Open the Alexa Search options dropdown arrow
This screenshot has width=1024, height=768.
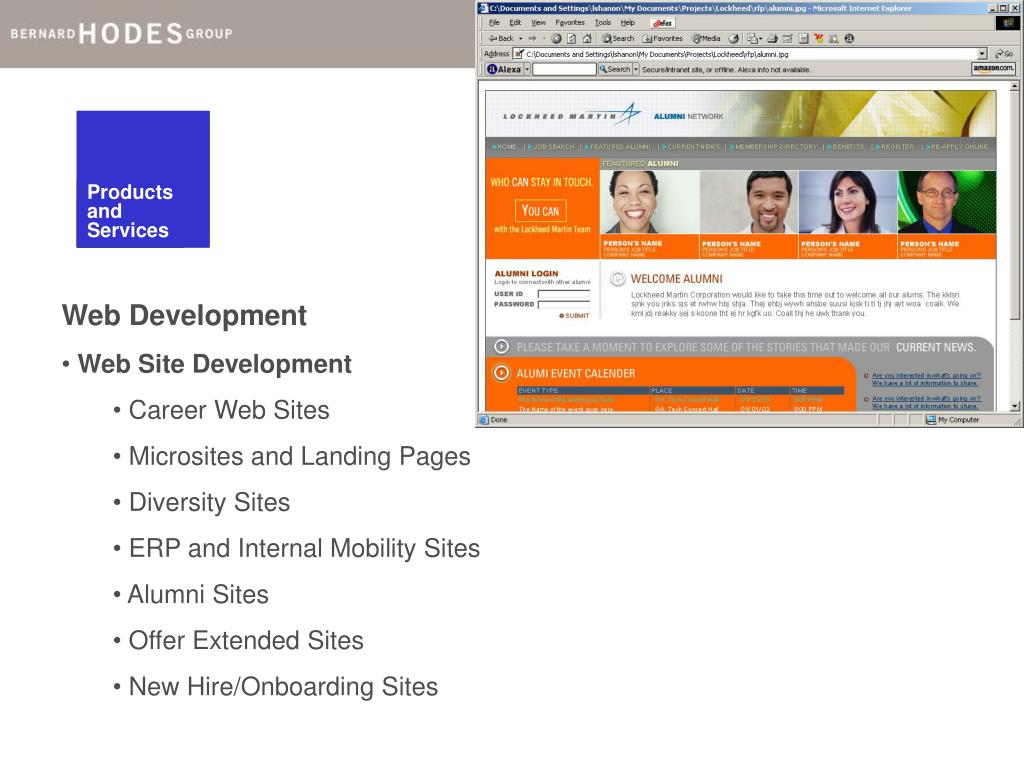point(635,69)
